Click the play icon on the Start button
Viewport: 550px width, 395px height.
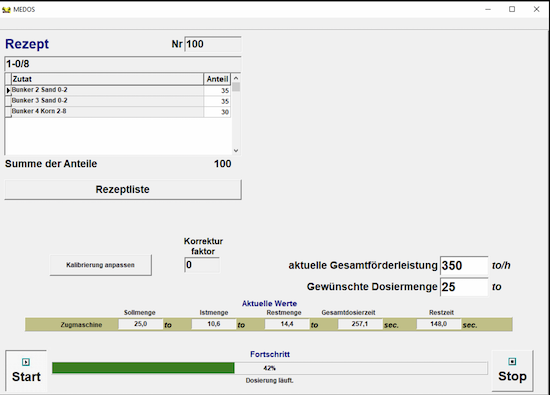click(26, 362)
